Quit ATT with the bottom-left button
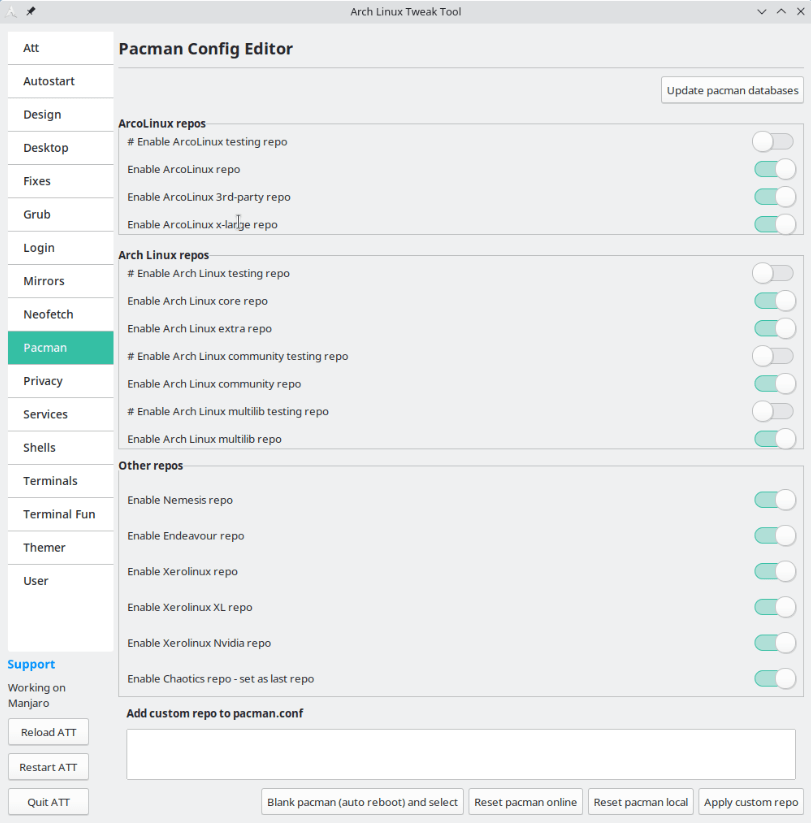 click(48, 802)
